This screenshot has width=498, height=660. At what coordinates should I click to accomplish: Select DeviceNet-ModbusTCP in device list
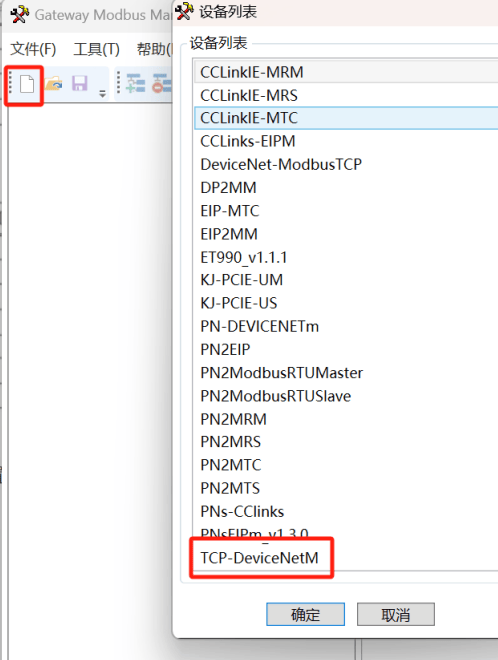346,164
